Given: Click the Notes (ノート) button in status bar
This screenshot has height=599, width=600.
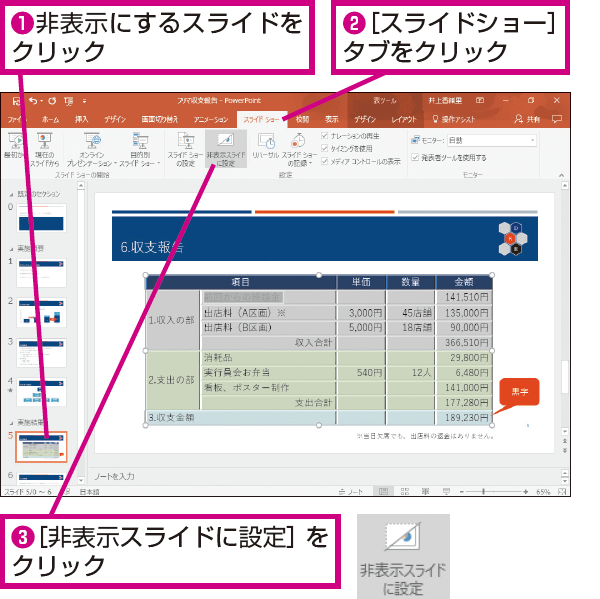Looking at the screenshot, I should point(351,492).
